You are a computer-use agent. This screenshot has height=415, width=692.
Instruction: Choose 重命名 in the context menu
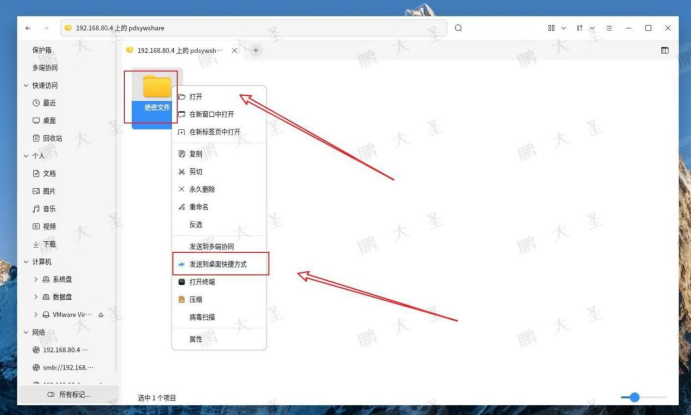pyautogui.click(x=219, y=207)
